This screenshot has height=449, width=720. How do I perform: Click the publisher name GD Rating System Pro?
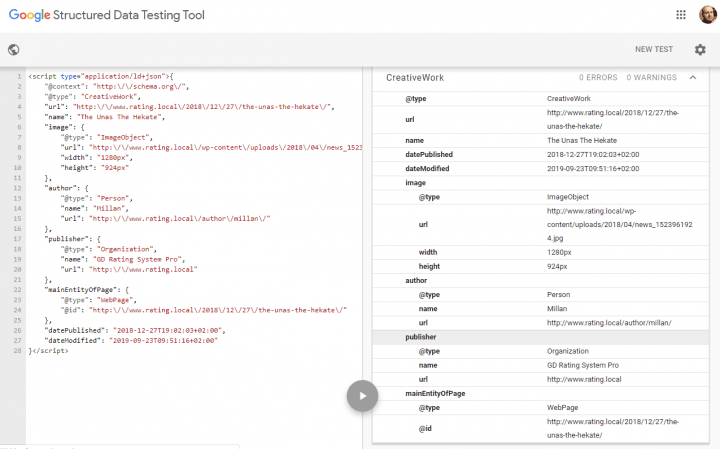tap(583, 365)
